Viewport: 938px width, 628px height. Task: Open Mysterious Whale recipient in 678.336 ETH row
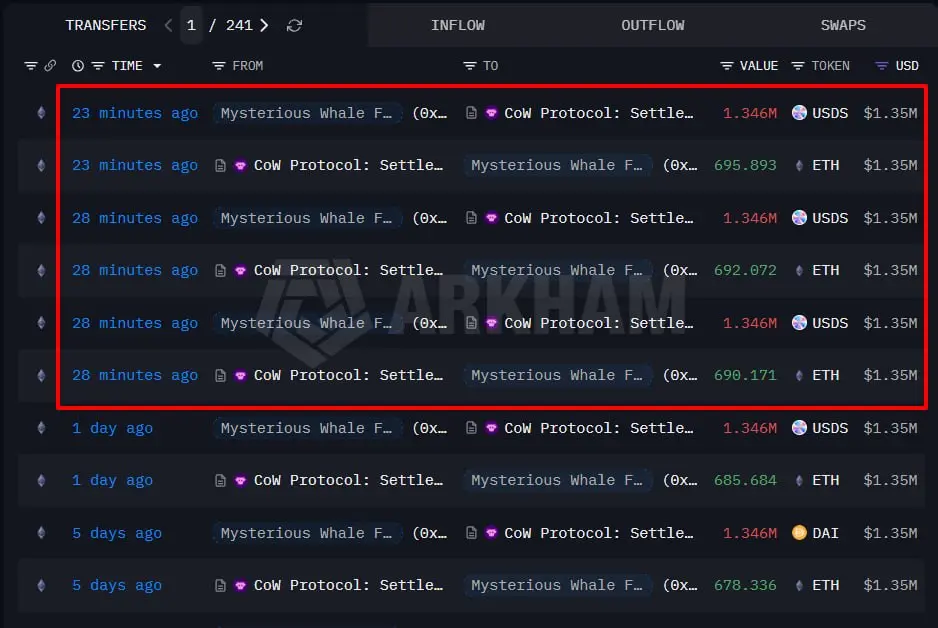[x=558, y=585]
